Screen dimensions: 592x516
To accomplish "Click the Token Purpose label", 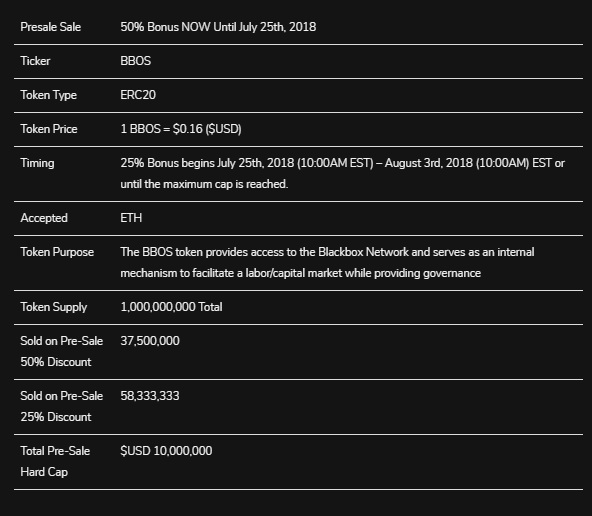I will (x=57, y=252).
